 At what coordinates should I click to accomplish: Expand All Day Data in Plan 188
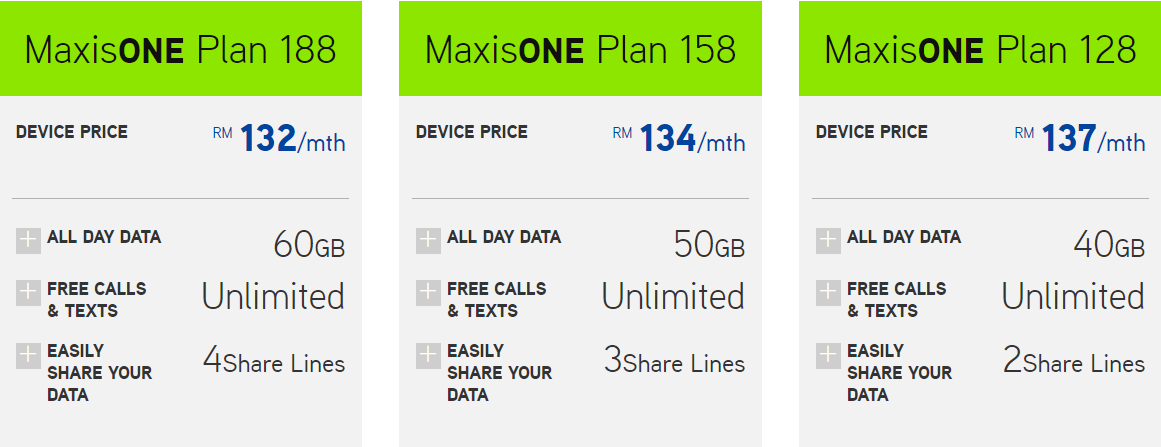28,241
